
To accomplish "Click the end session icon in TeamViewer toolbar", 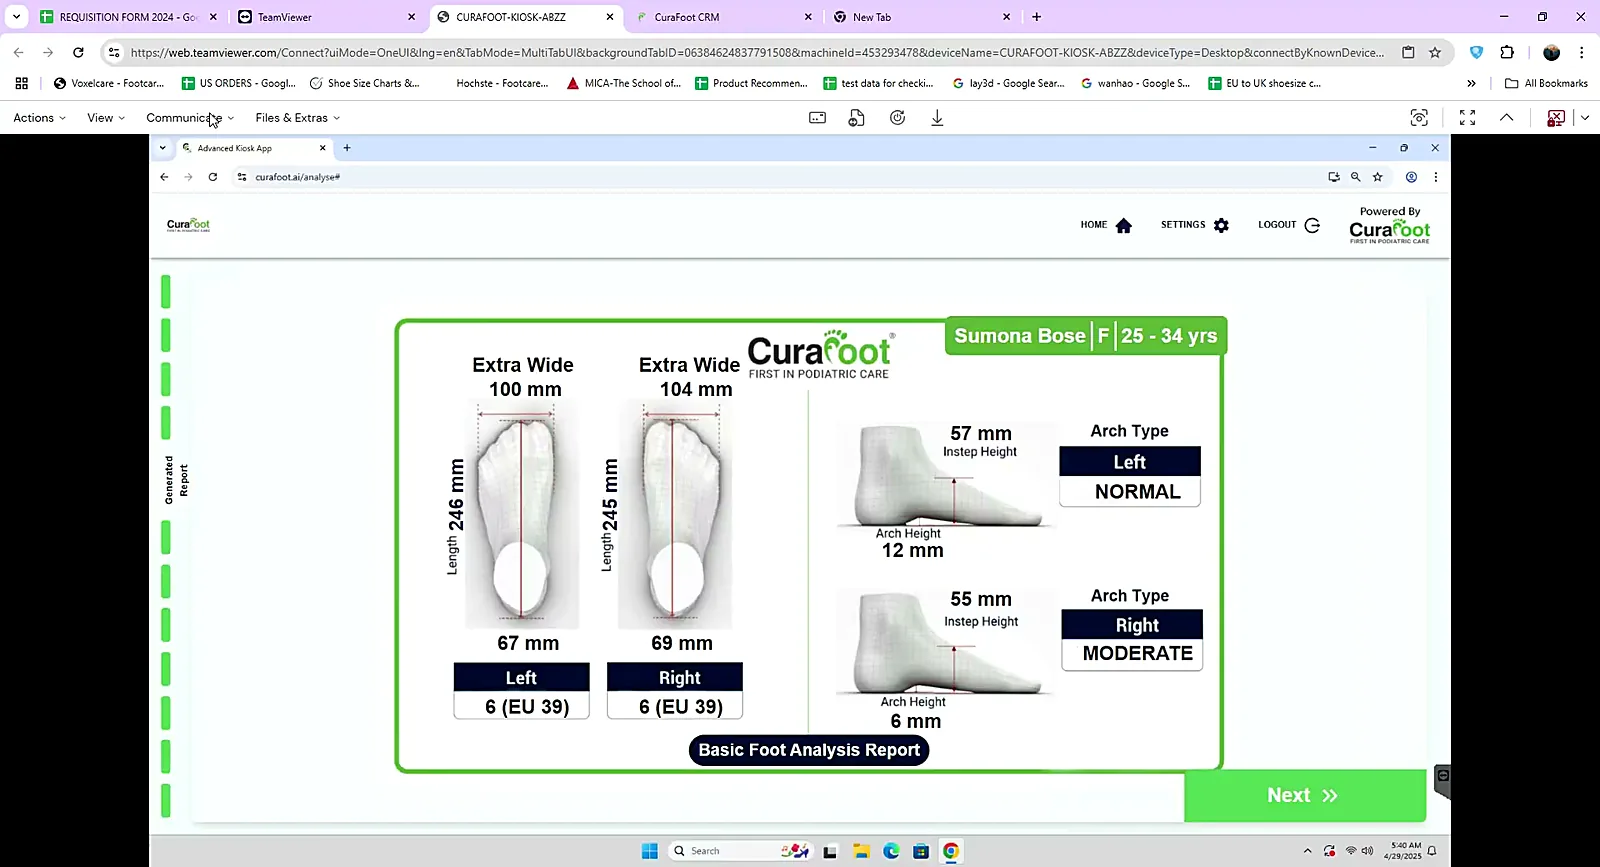I will 1556,118.
